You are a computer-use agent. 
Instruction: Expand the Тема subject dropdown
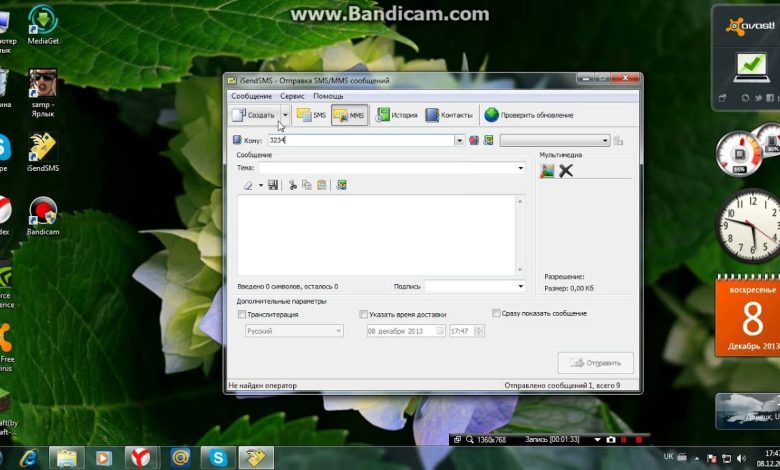(x=521, y=168)
